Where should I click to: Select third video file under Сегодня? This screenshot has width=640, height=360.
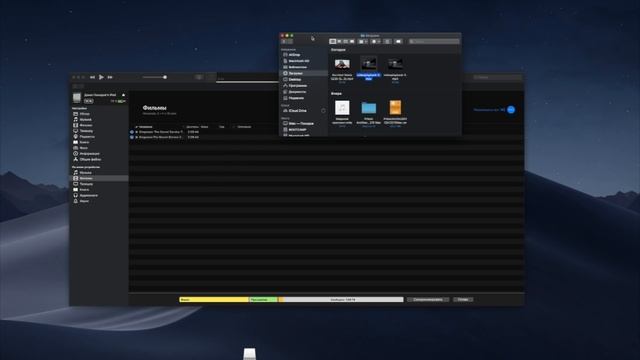[x=395, y=64]
